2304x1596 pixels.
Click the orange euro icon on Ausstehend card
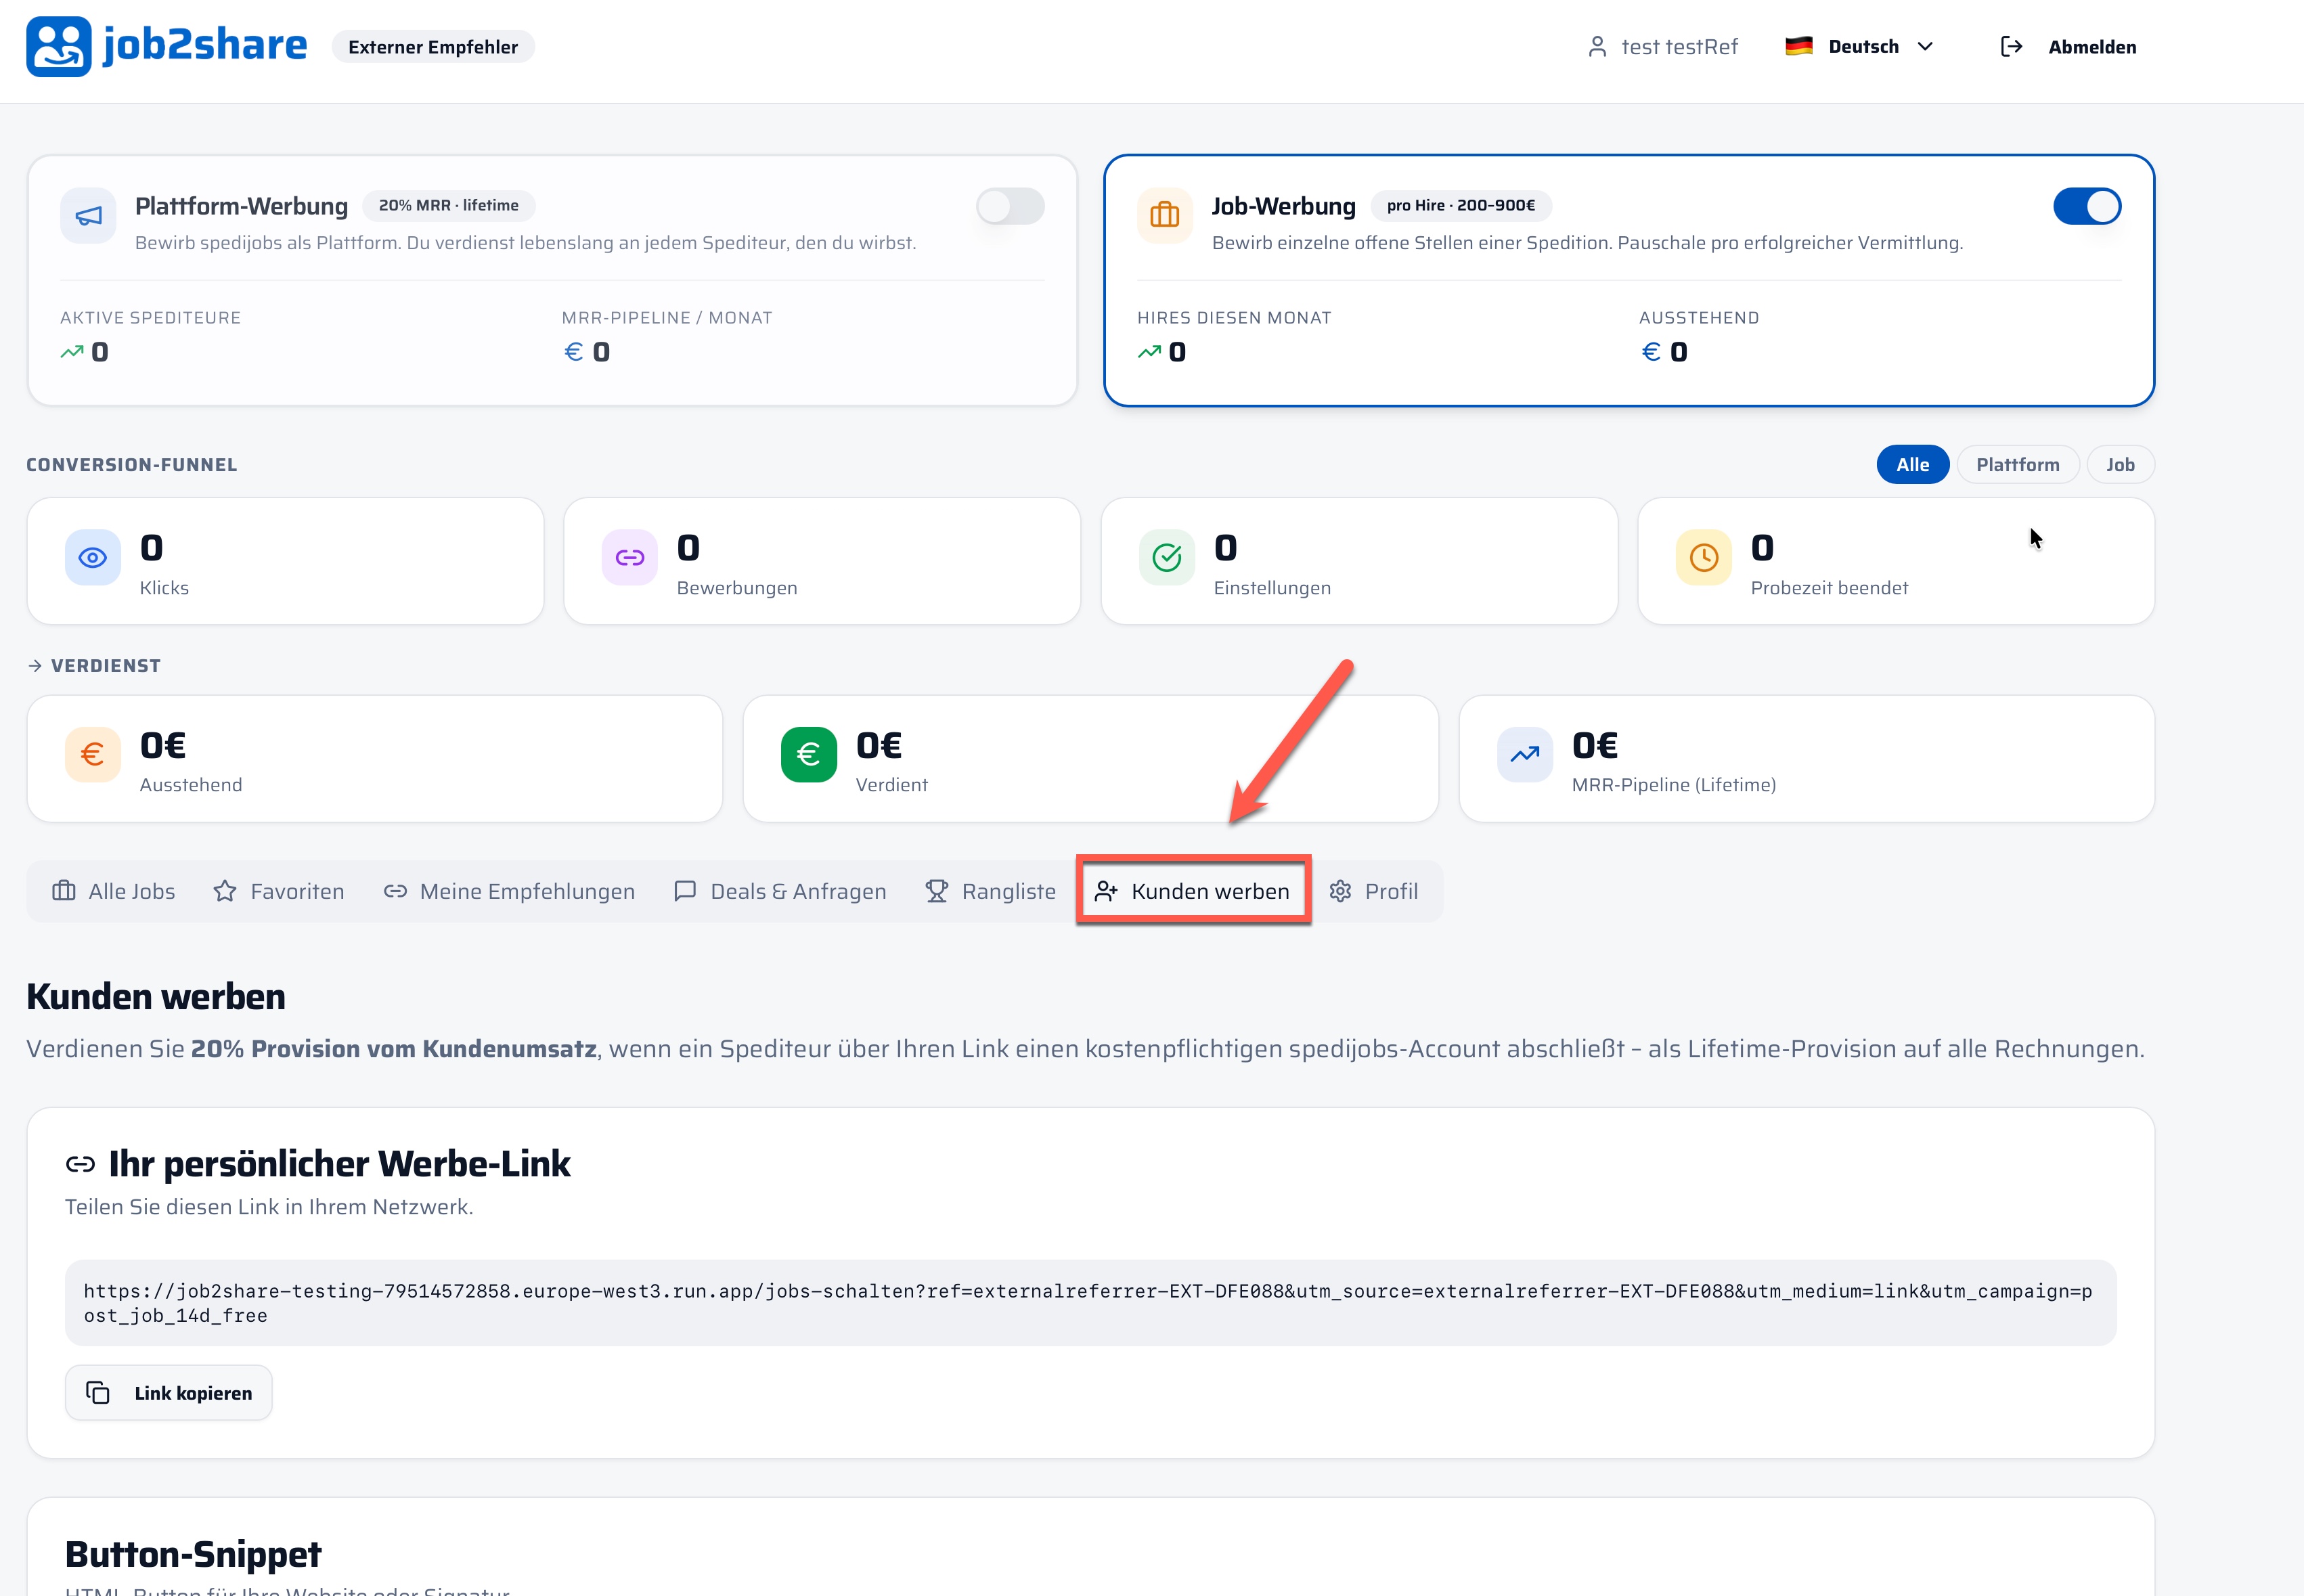coord(93,754)
